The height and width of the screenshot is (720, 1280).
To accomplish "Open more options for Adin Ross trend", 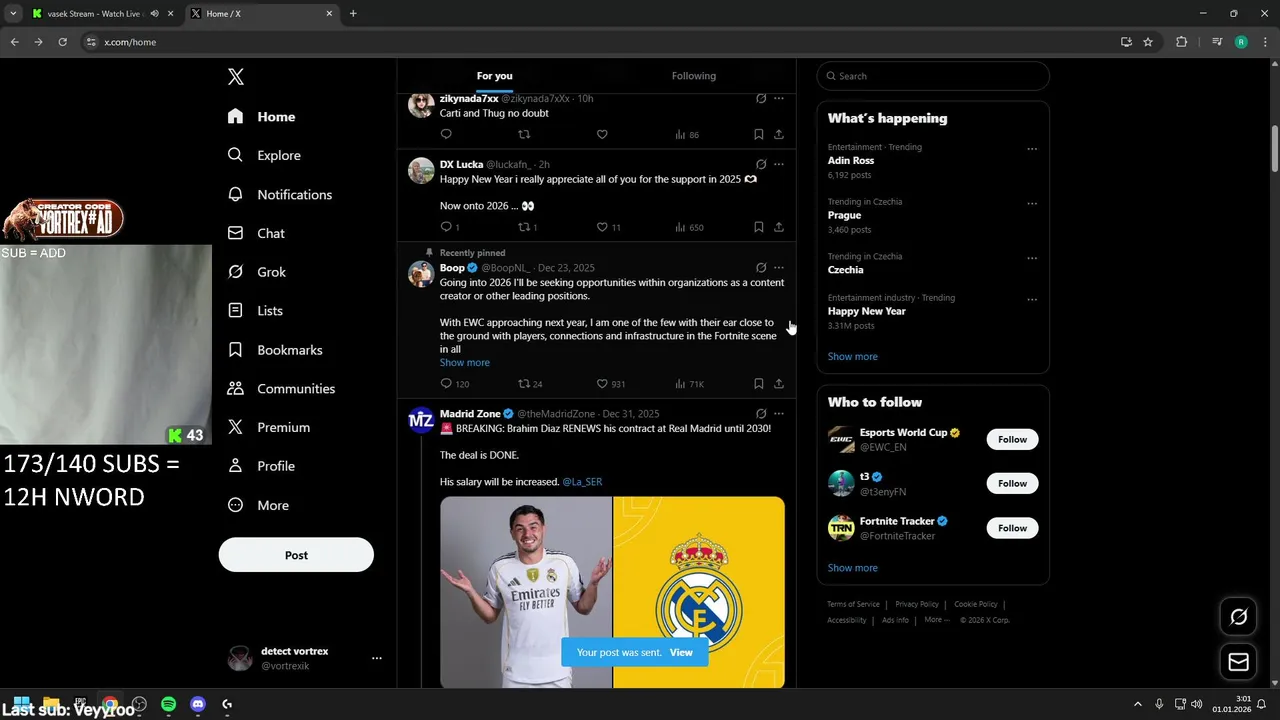I will pos(1032,149).
